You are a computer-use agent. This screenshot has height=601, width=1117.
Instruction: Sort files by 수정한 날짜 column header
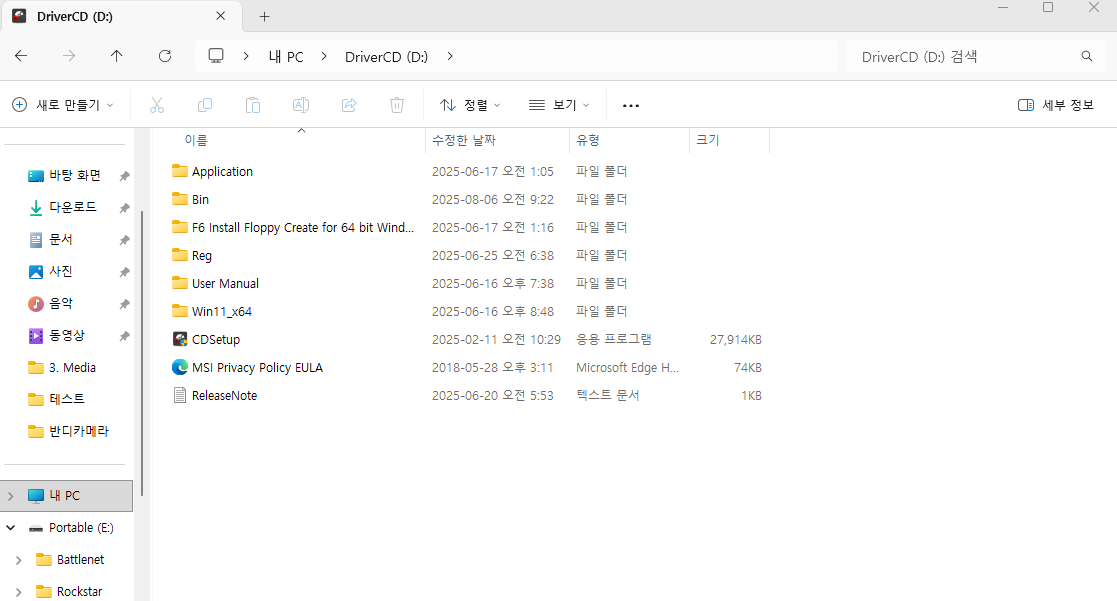(x=464, y=140)
